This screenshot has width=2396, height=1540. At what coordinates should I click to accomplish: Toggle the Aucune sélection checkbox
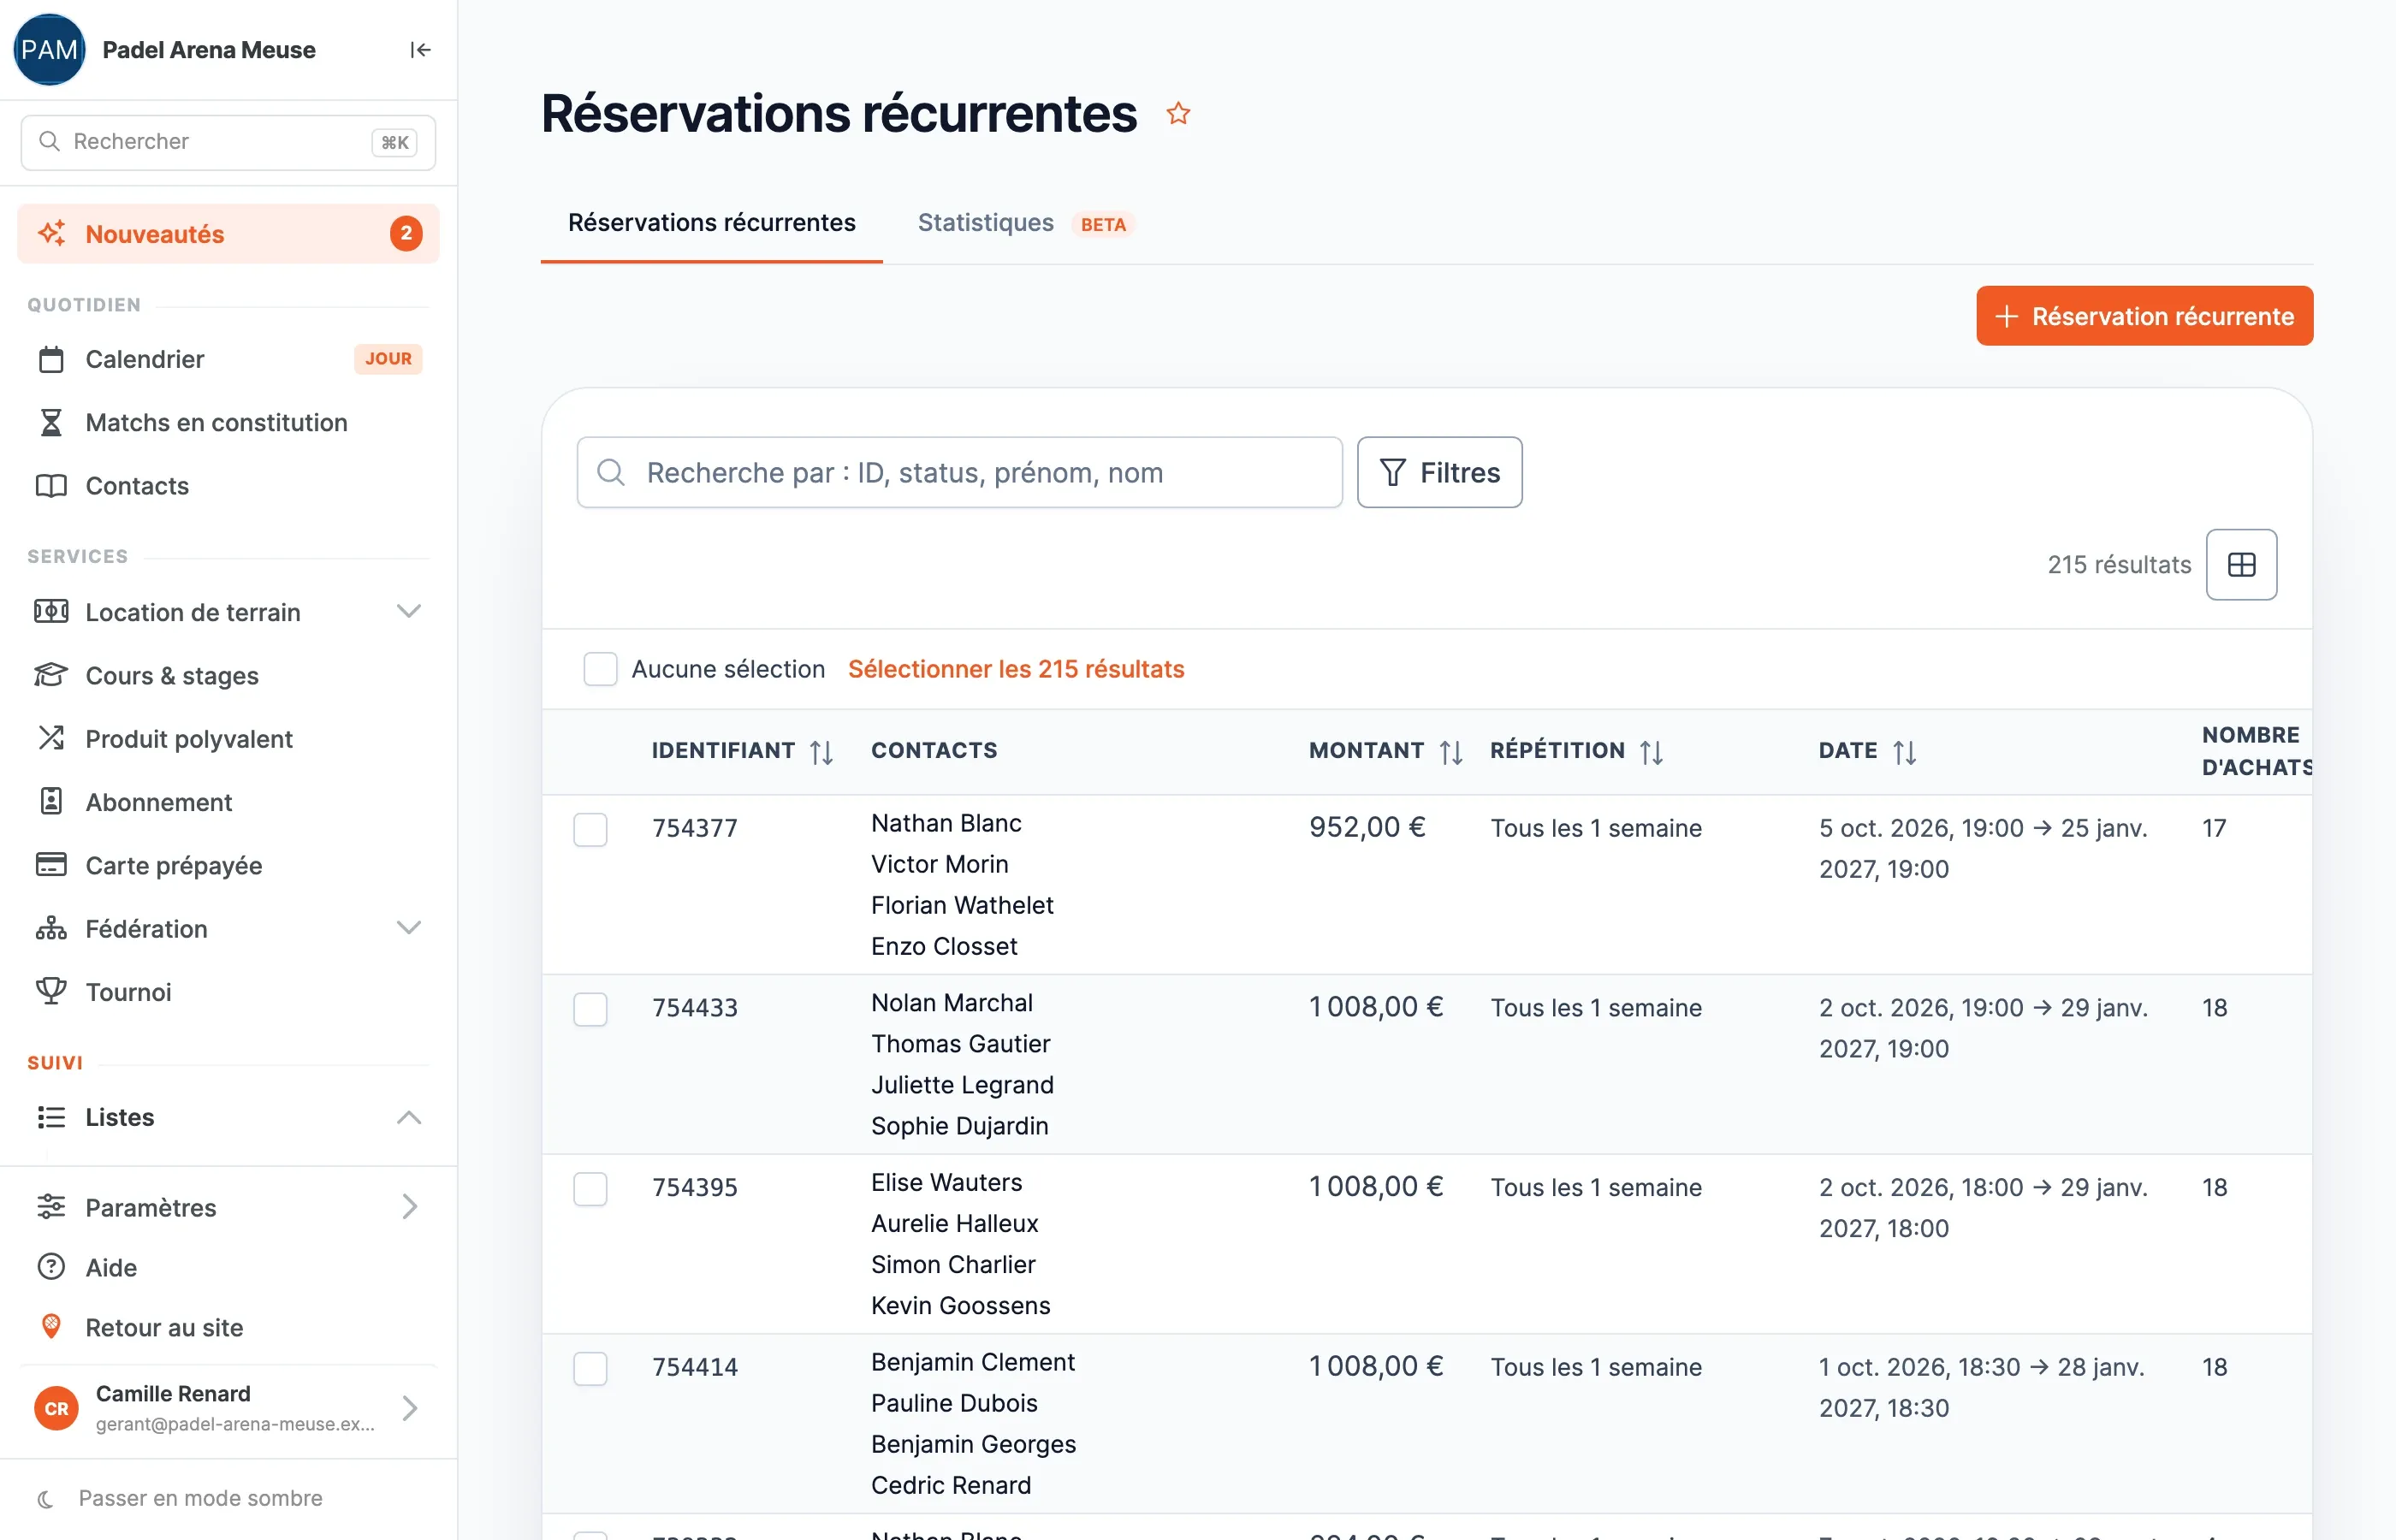tap(600, 669)
